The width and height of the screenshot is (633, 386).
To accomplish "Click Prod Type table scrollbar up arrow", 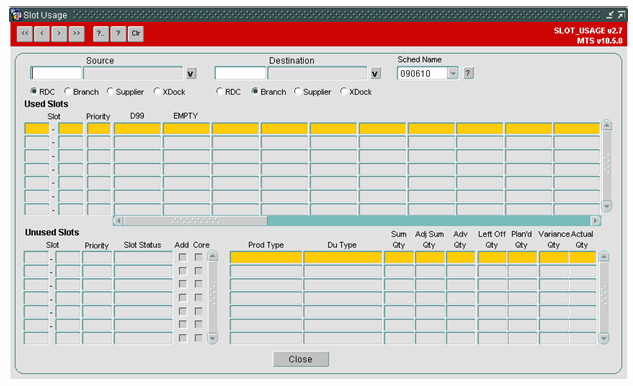I will click(604, 256).
